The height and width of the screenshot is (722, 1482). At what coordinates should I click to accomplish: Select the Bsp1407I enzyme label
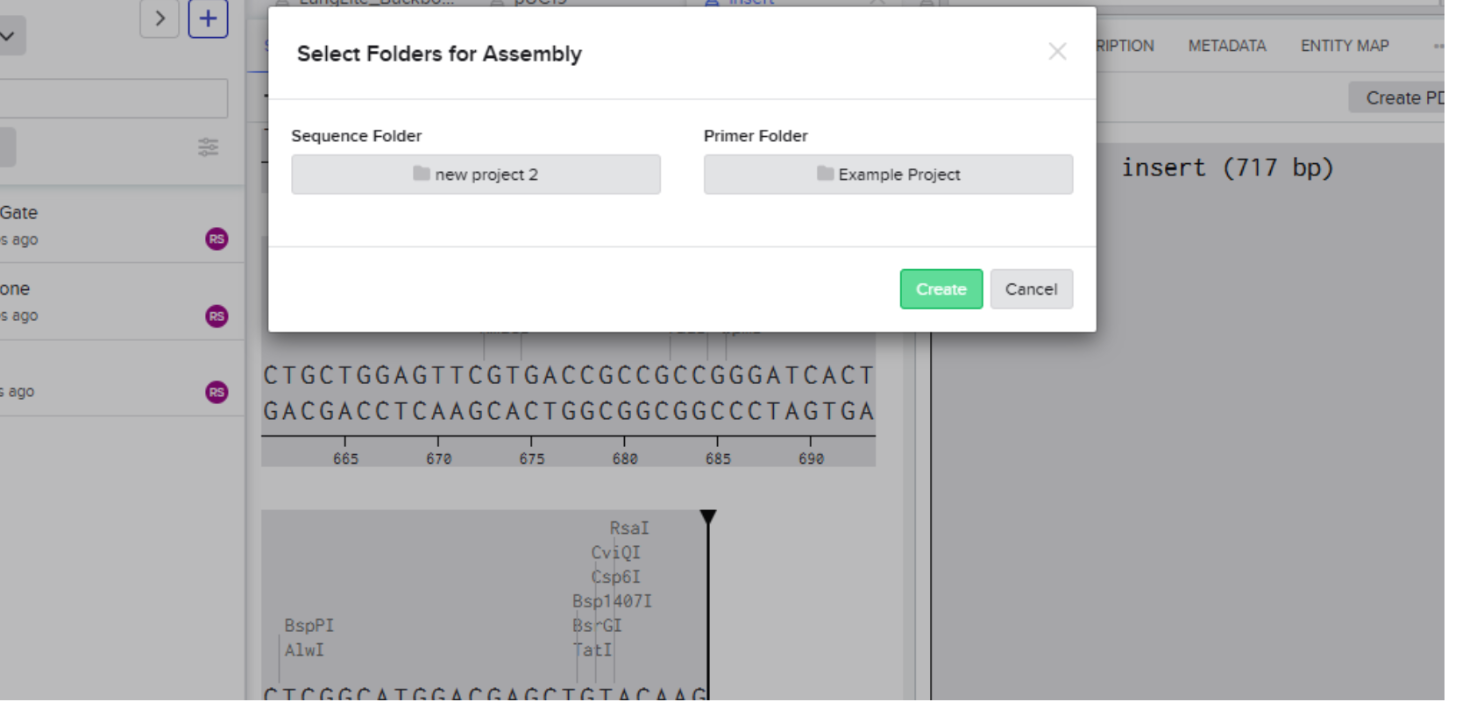(612, 601)
